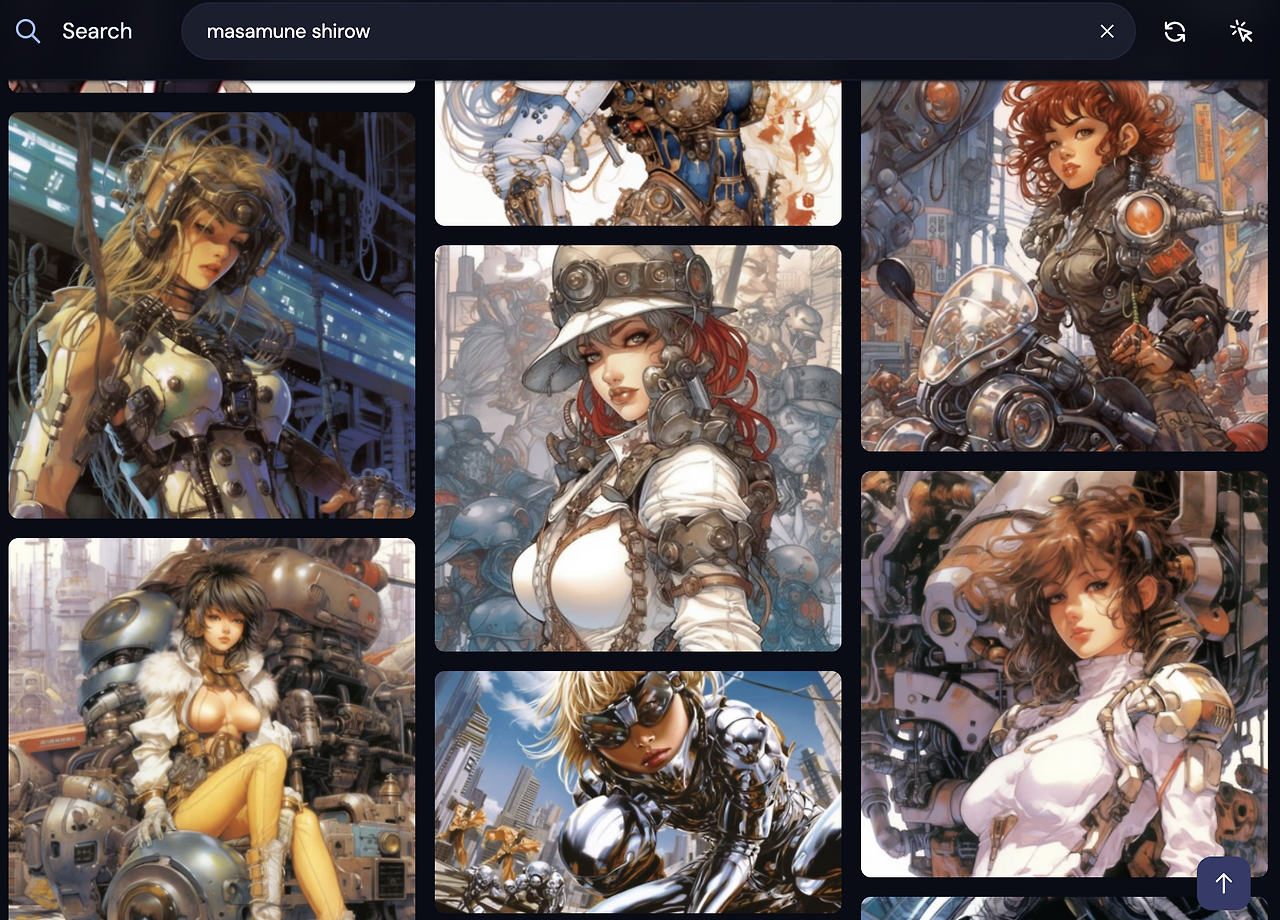Open the partially visible blue armored figure thumbnail
This screenshot has width=1280, height=920.
point(638,153)
